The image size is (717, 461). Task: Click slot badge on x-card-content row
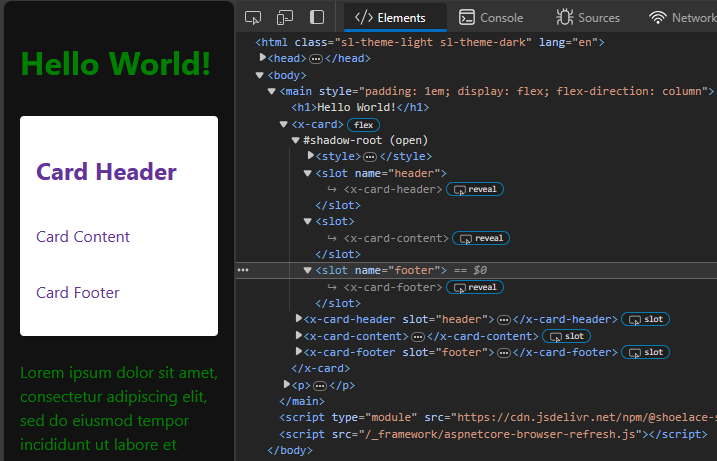pos(566,336)
